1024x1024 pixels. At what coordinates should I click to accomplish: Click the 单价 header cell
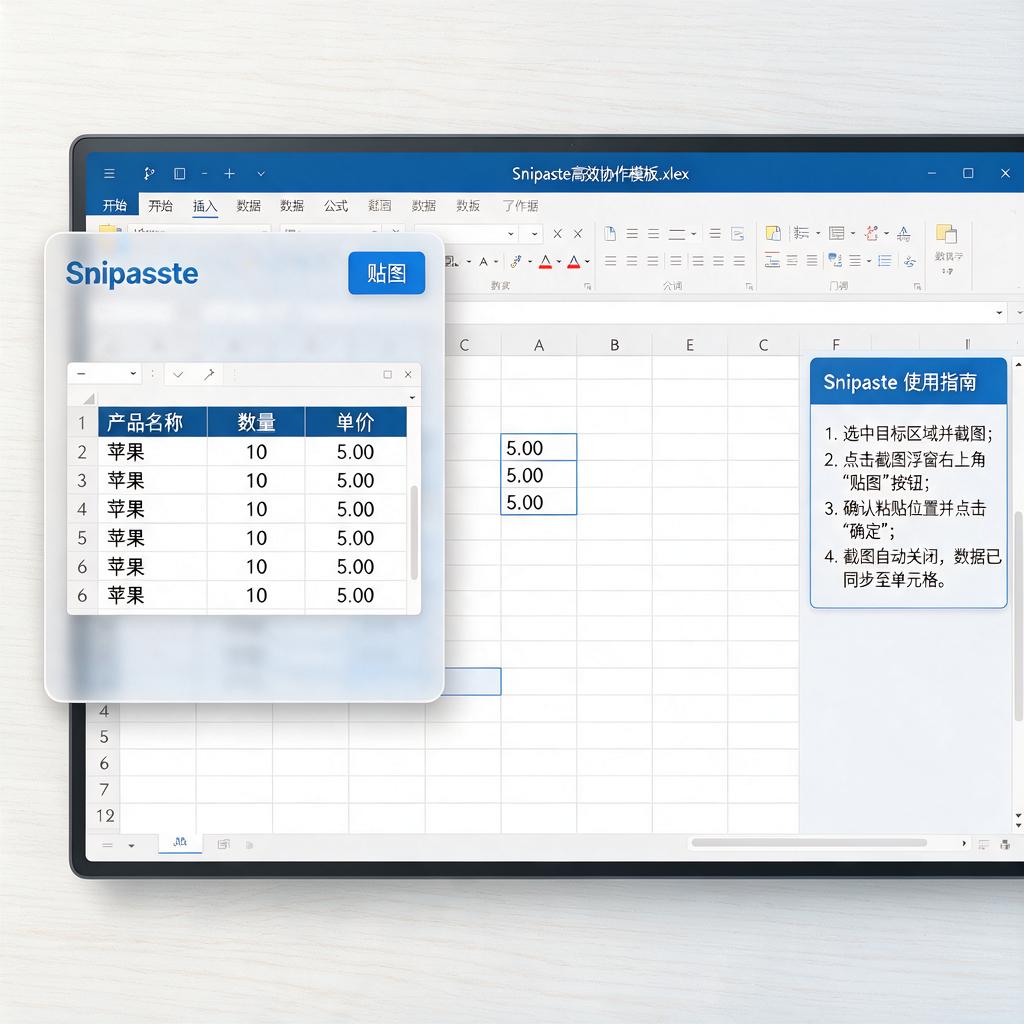[x=356, y=422]
